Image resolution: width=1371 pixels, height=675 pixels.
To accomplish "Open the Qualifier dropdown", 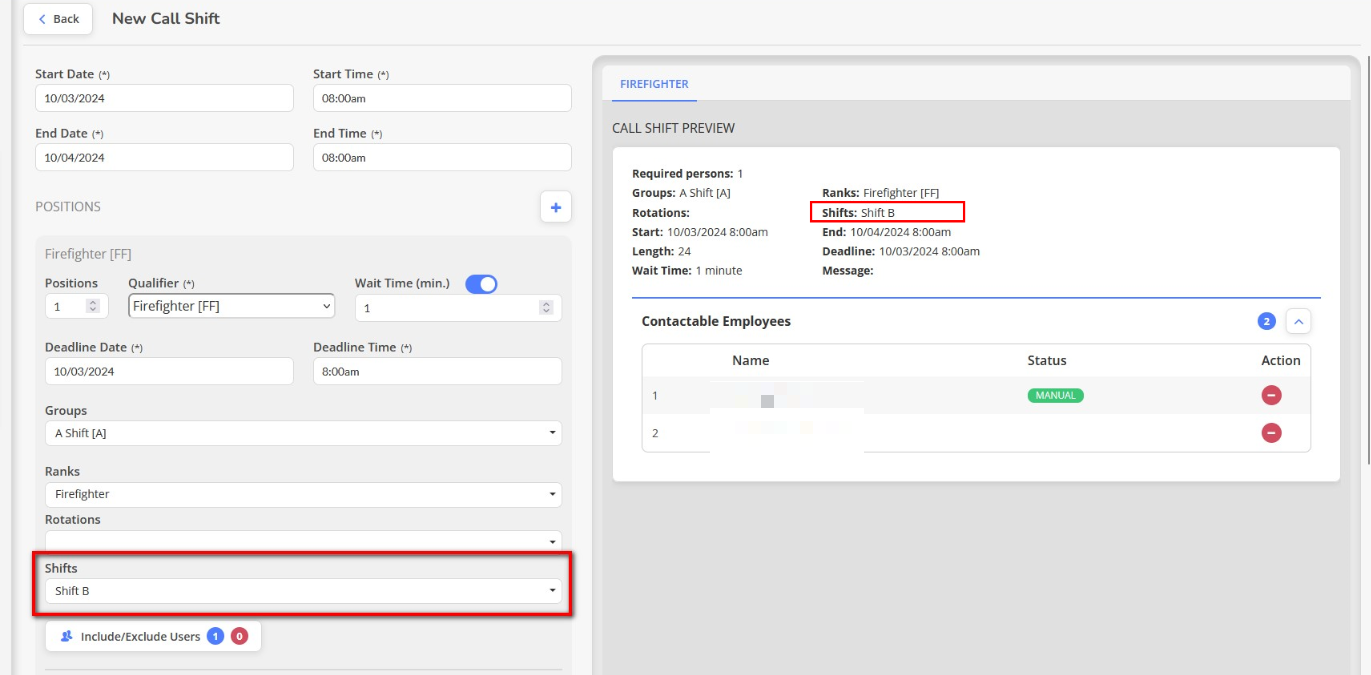I will pyautogui.click(x=232, y=306).
